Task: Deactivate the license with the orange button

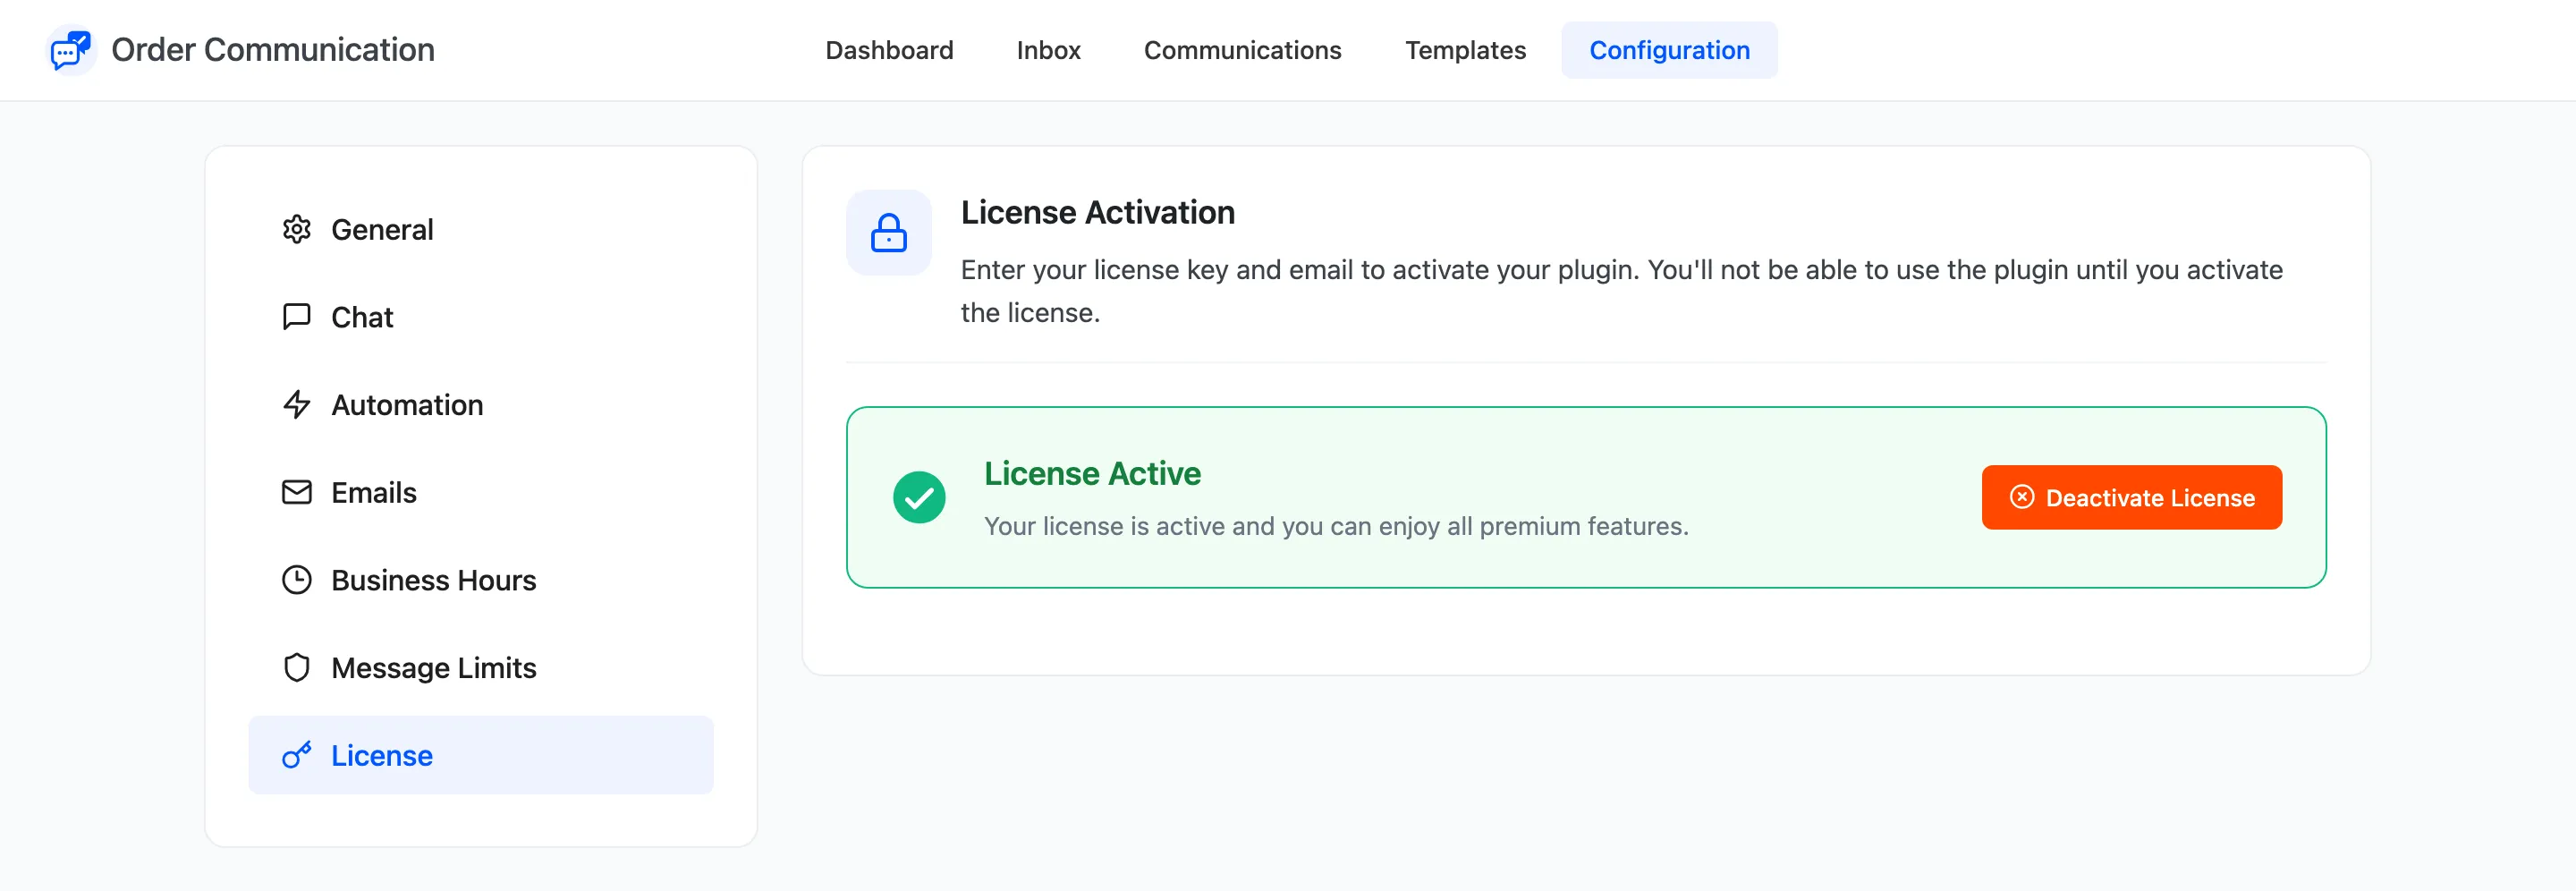Action: pos(2132,497)
